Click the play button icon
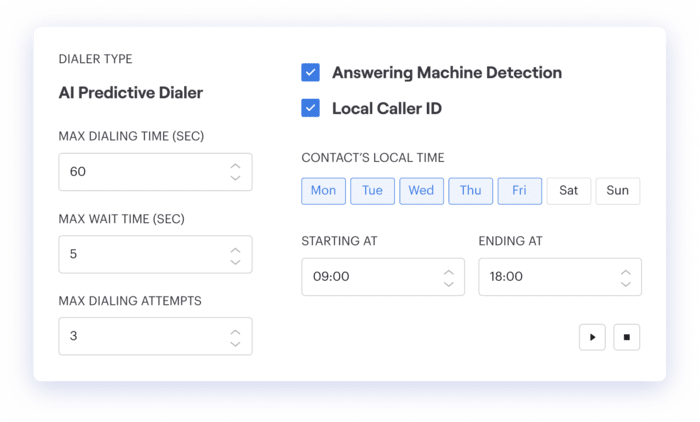Screen dimensions: 700x422 pos(592,337)
